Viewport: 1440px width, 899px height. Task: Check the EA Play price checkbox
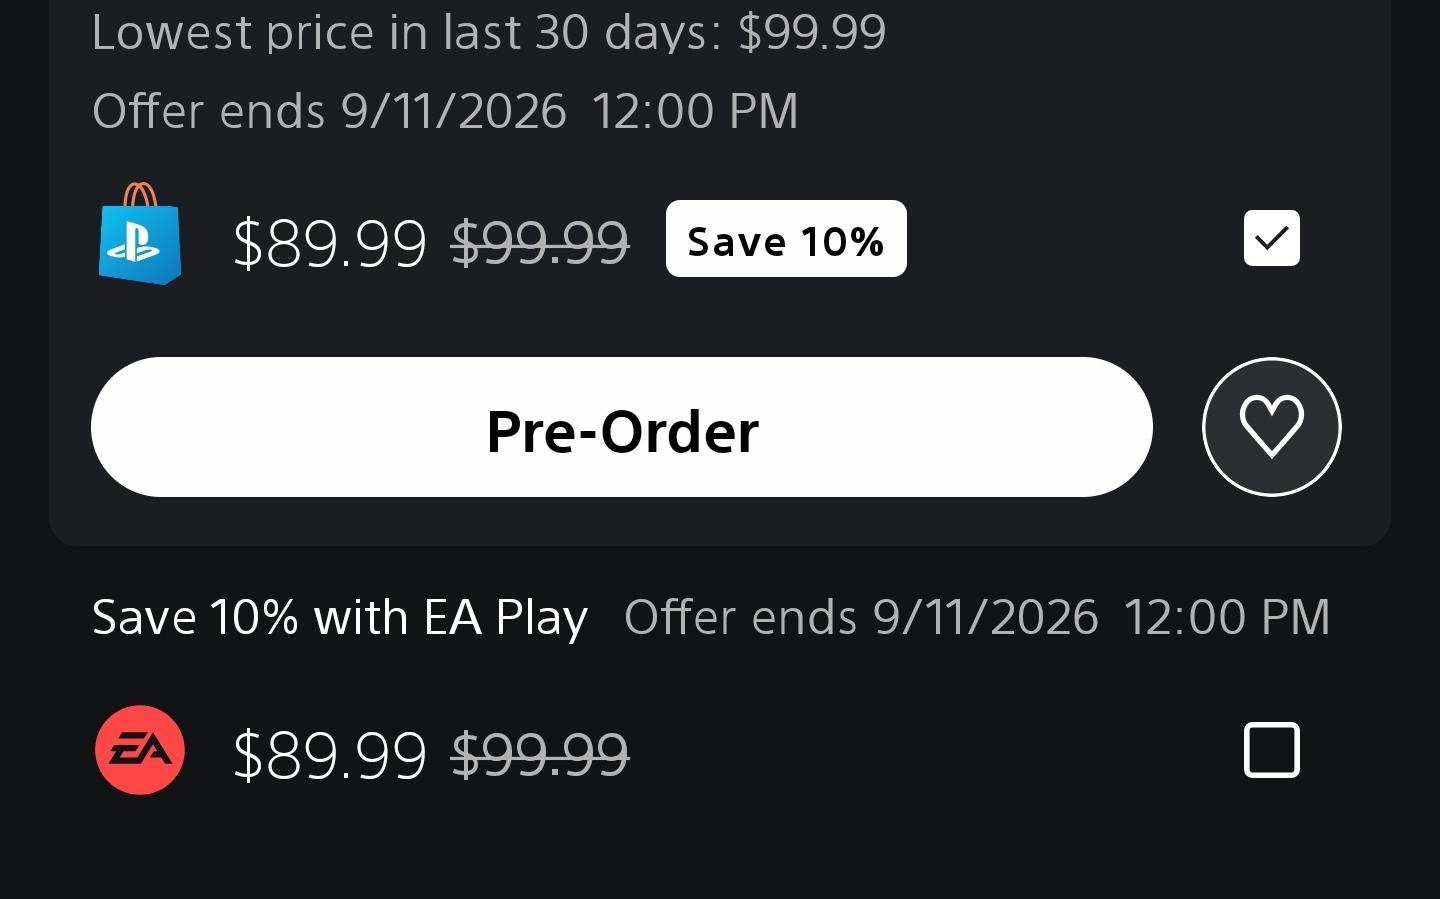pos(1271,750)
